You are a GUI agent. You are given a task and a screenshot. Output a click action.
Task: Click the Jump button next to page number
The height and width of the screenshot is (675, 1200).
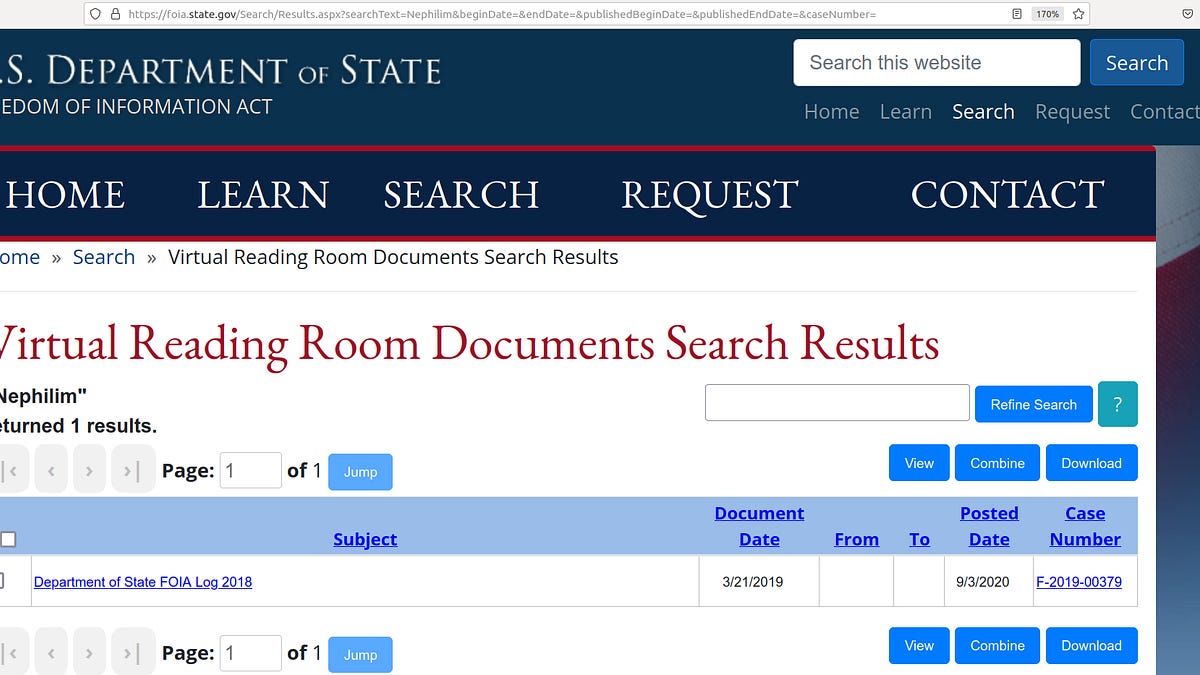[x=359, y=471]
